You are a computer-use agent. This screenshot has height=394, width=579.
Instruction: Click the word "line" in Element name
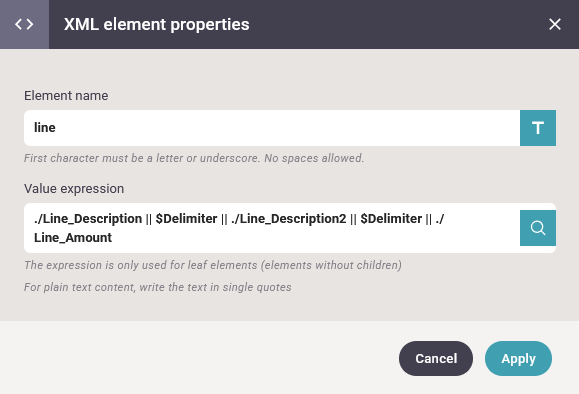pos(45,127)
